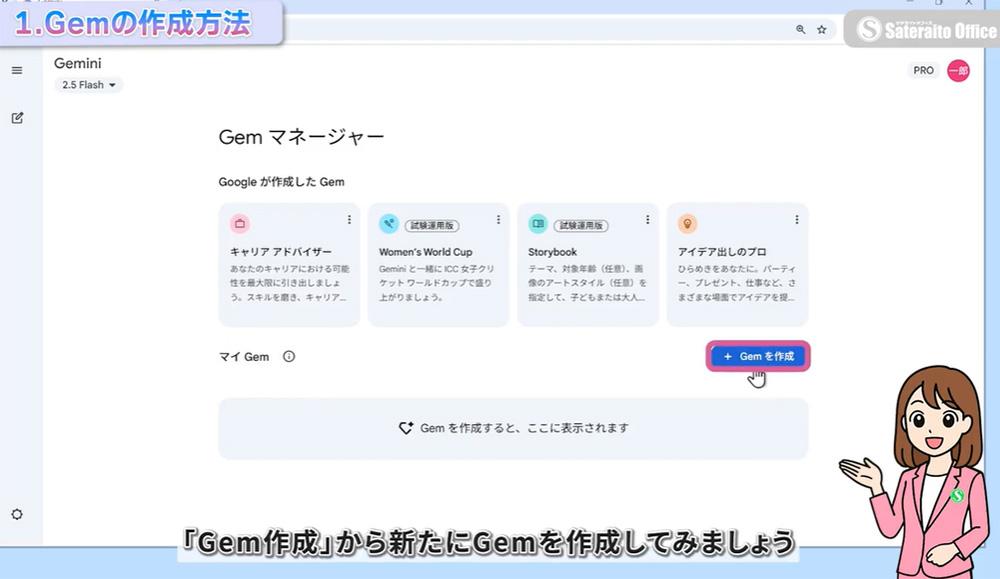Click the Google が作成した Gem label
This screenshot has height=579, width=1000.
[281, 182]
